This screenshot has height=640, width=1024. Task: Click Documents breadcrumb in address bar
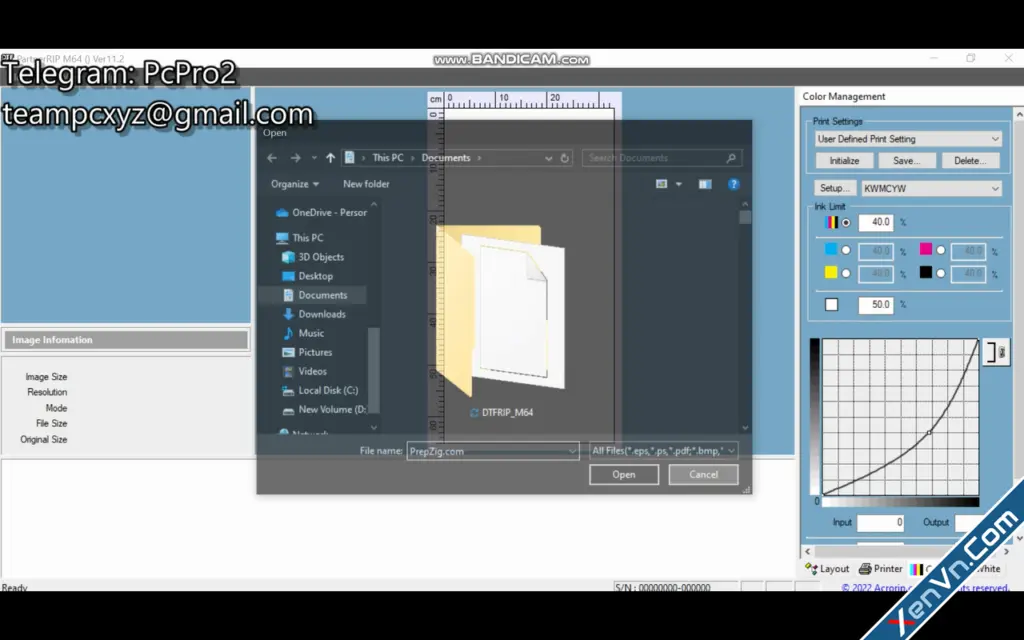(x=446, y=158)
